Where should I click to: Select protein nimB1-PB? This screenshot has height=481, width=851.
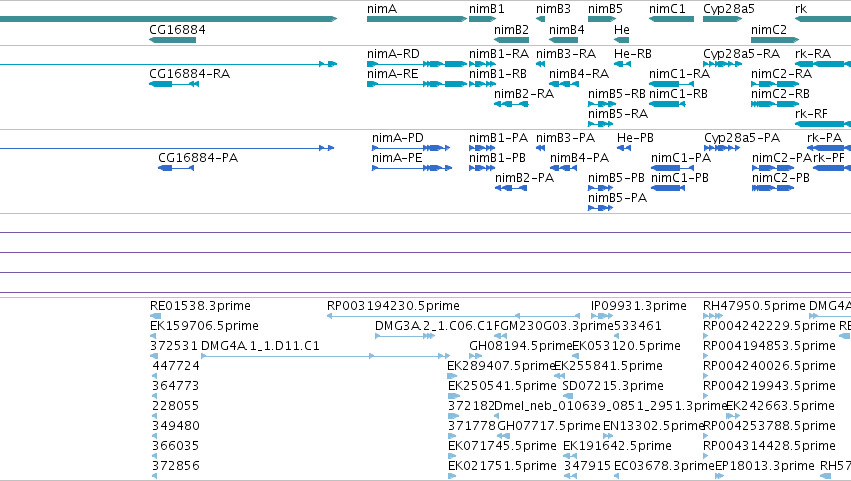(x=481, y=168)
